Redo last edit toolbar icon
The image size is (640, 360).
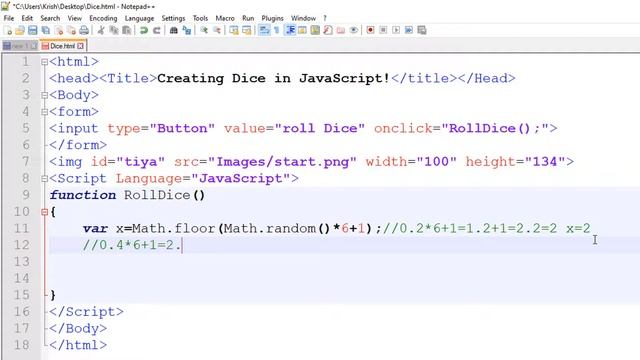(x=156, y=30)
